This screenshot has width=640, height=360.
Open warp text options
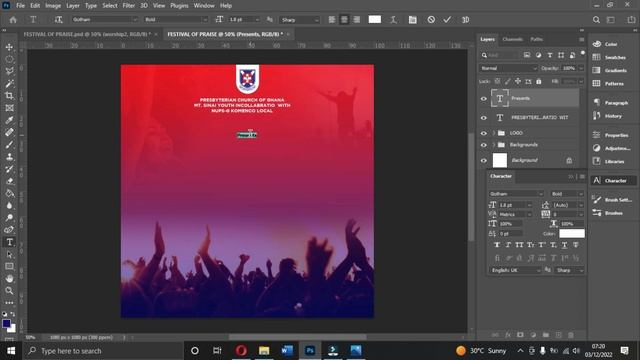[x=393, y=20]
